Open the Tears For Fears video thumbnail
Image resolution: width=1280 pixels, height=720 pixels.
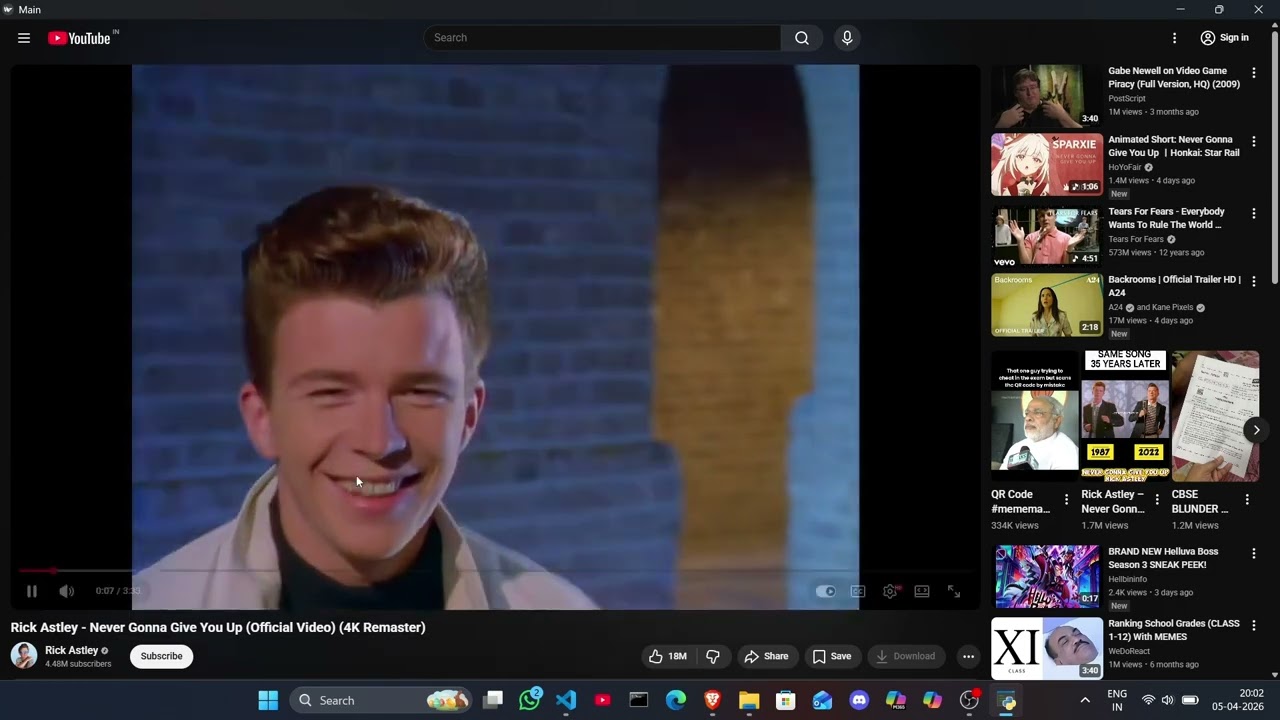click(1047, 237)
